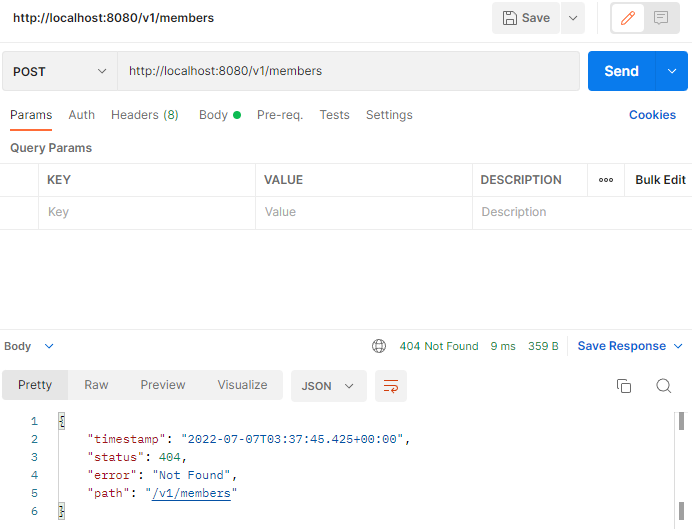Click the 9 ms response time

(x=503, y=346)
